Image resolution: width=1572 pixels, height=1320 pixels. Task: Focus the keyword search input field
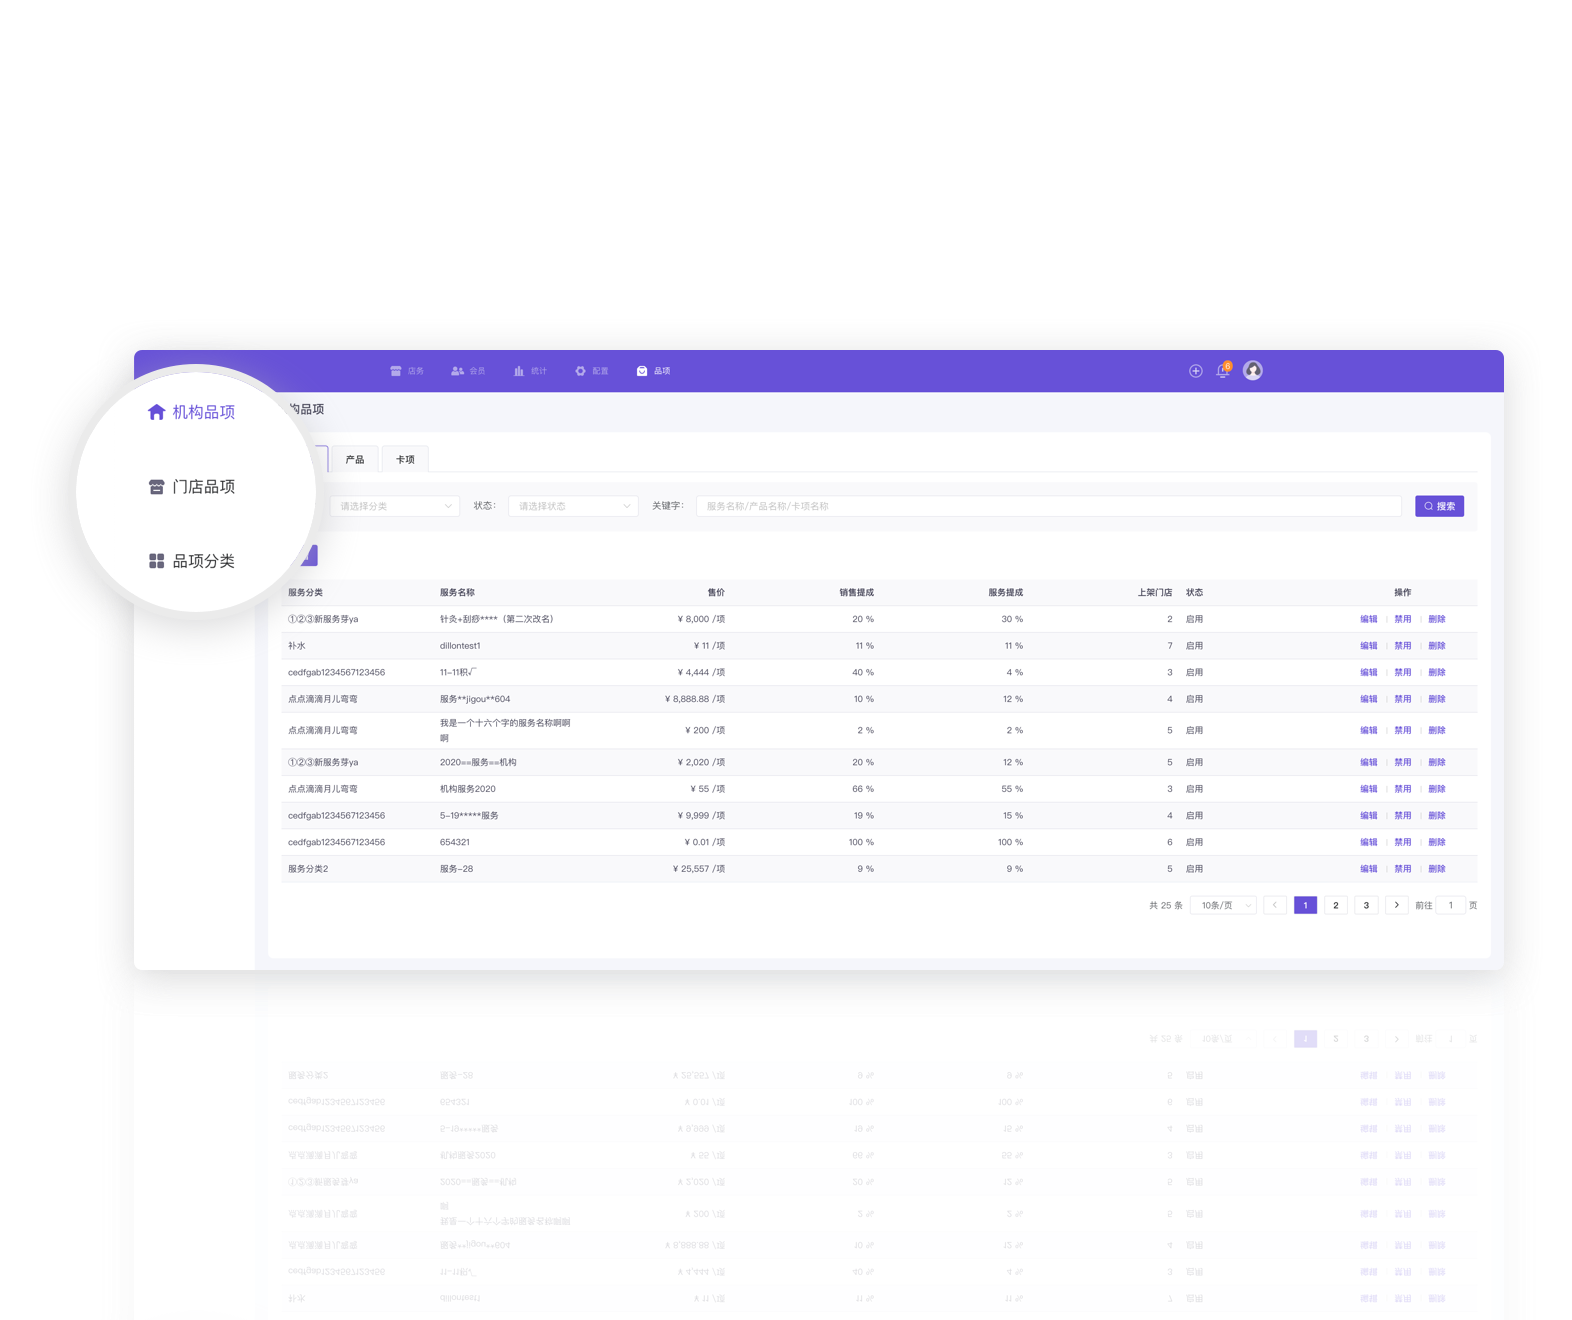pos(1048,506)
